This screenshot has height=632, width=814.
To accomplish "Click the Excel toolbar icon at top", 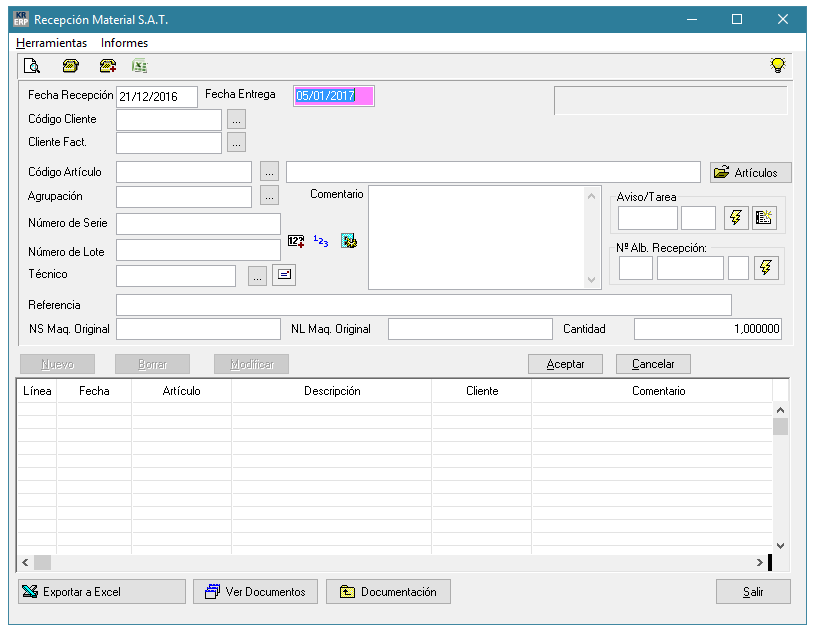I will point(140,66).
